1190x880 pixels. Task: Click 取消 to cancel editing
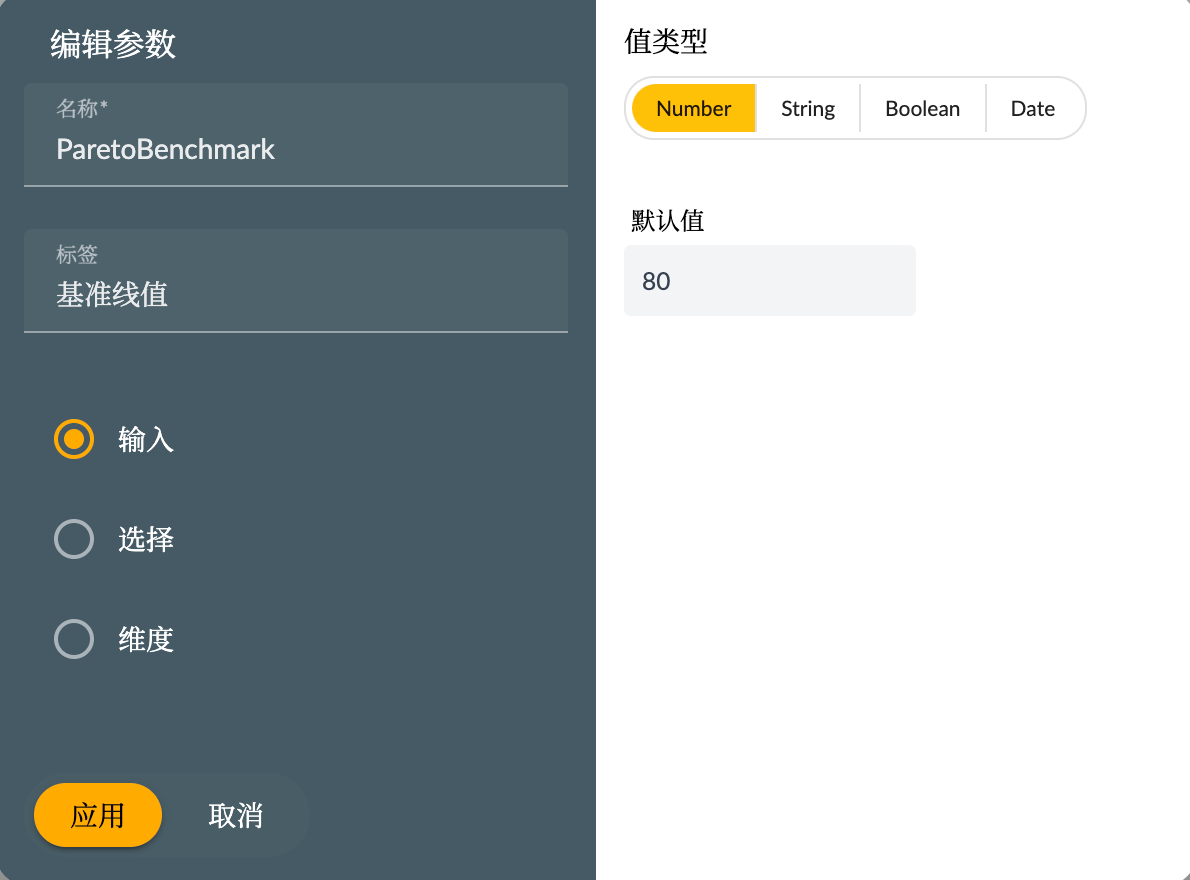click(235, 815)
